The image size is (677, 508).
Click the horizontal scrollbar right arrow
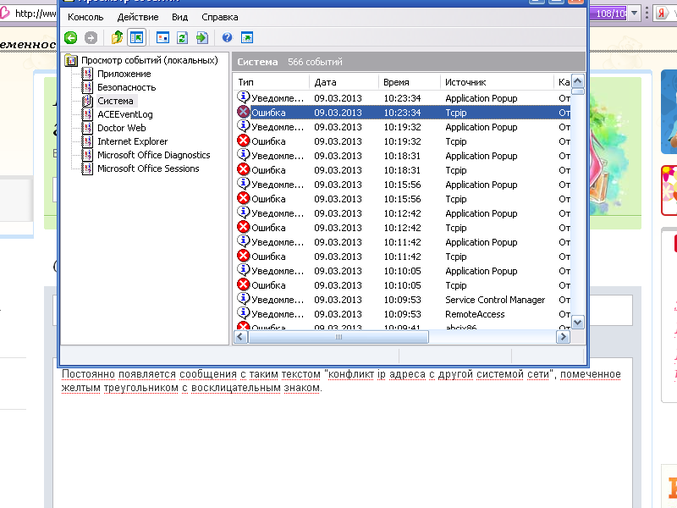pos(563,337)
